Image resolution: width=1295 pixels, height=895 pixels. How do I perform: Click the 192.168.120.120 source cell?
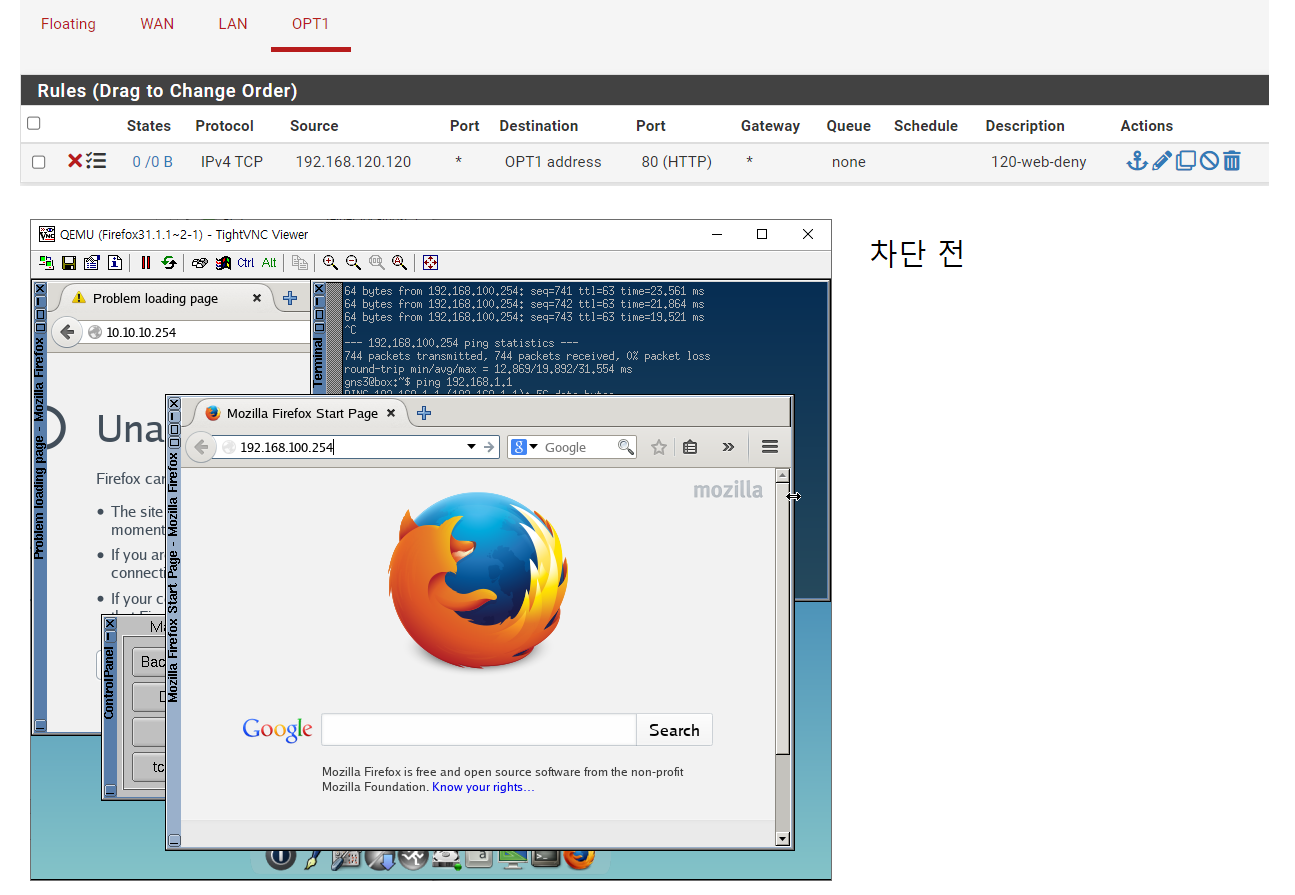click(x=353, y=161)
